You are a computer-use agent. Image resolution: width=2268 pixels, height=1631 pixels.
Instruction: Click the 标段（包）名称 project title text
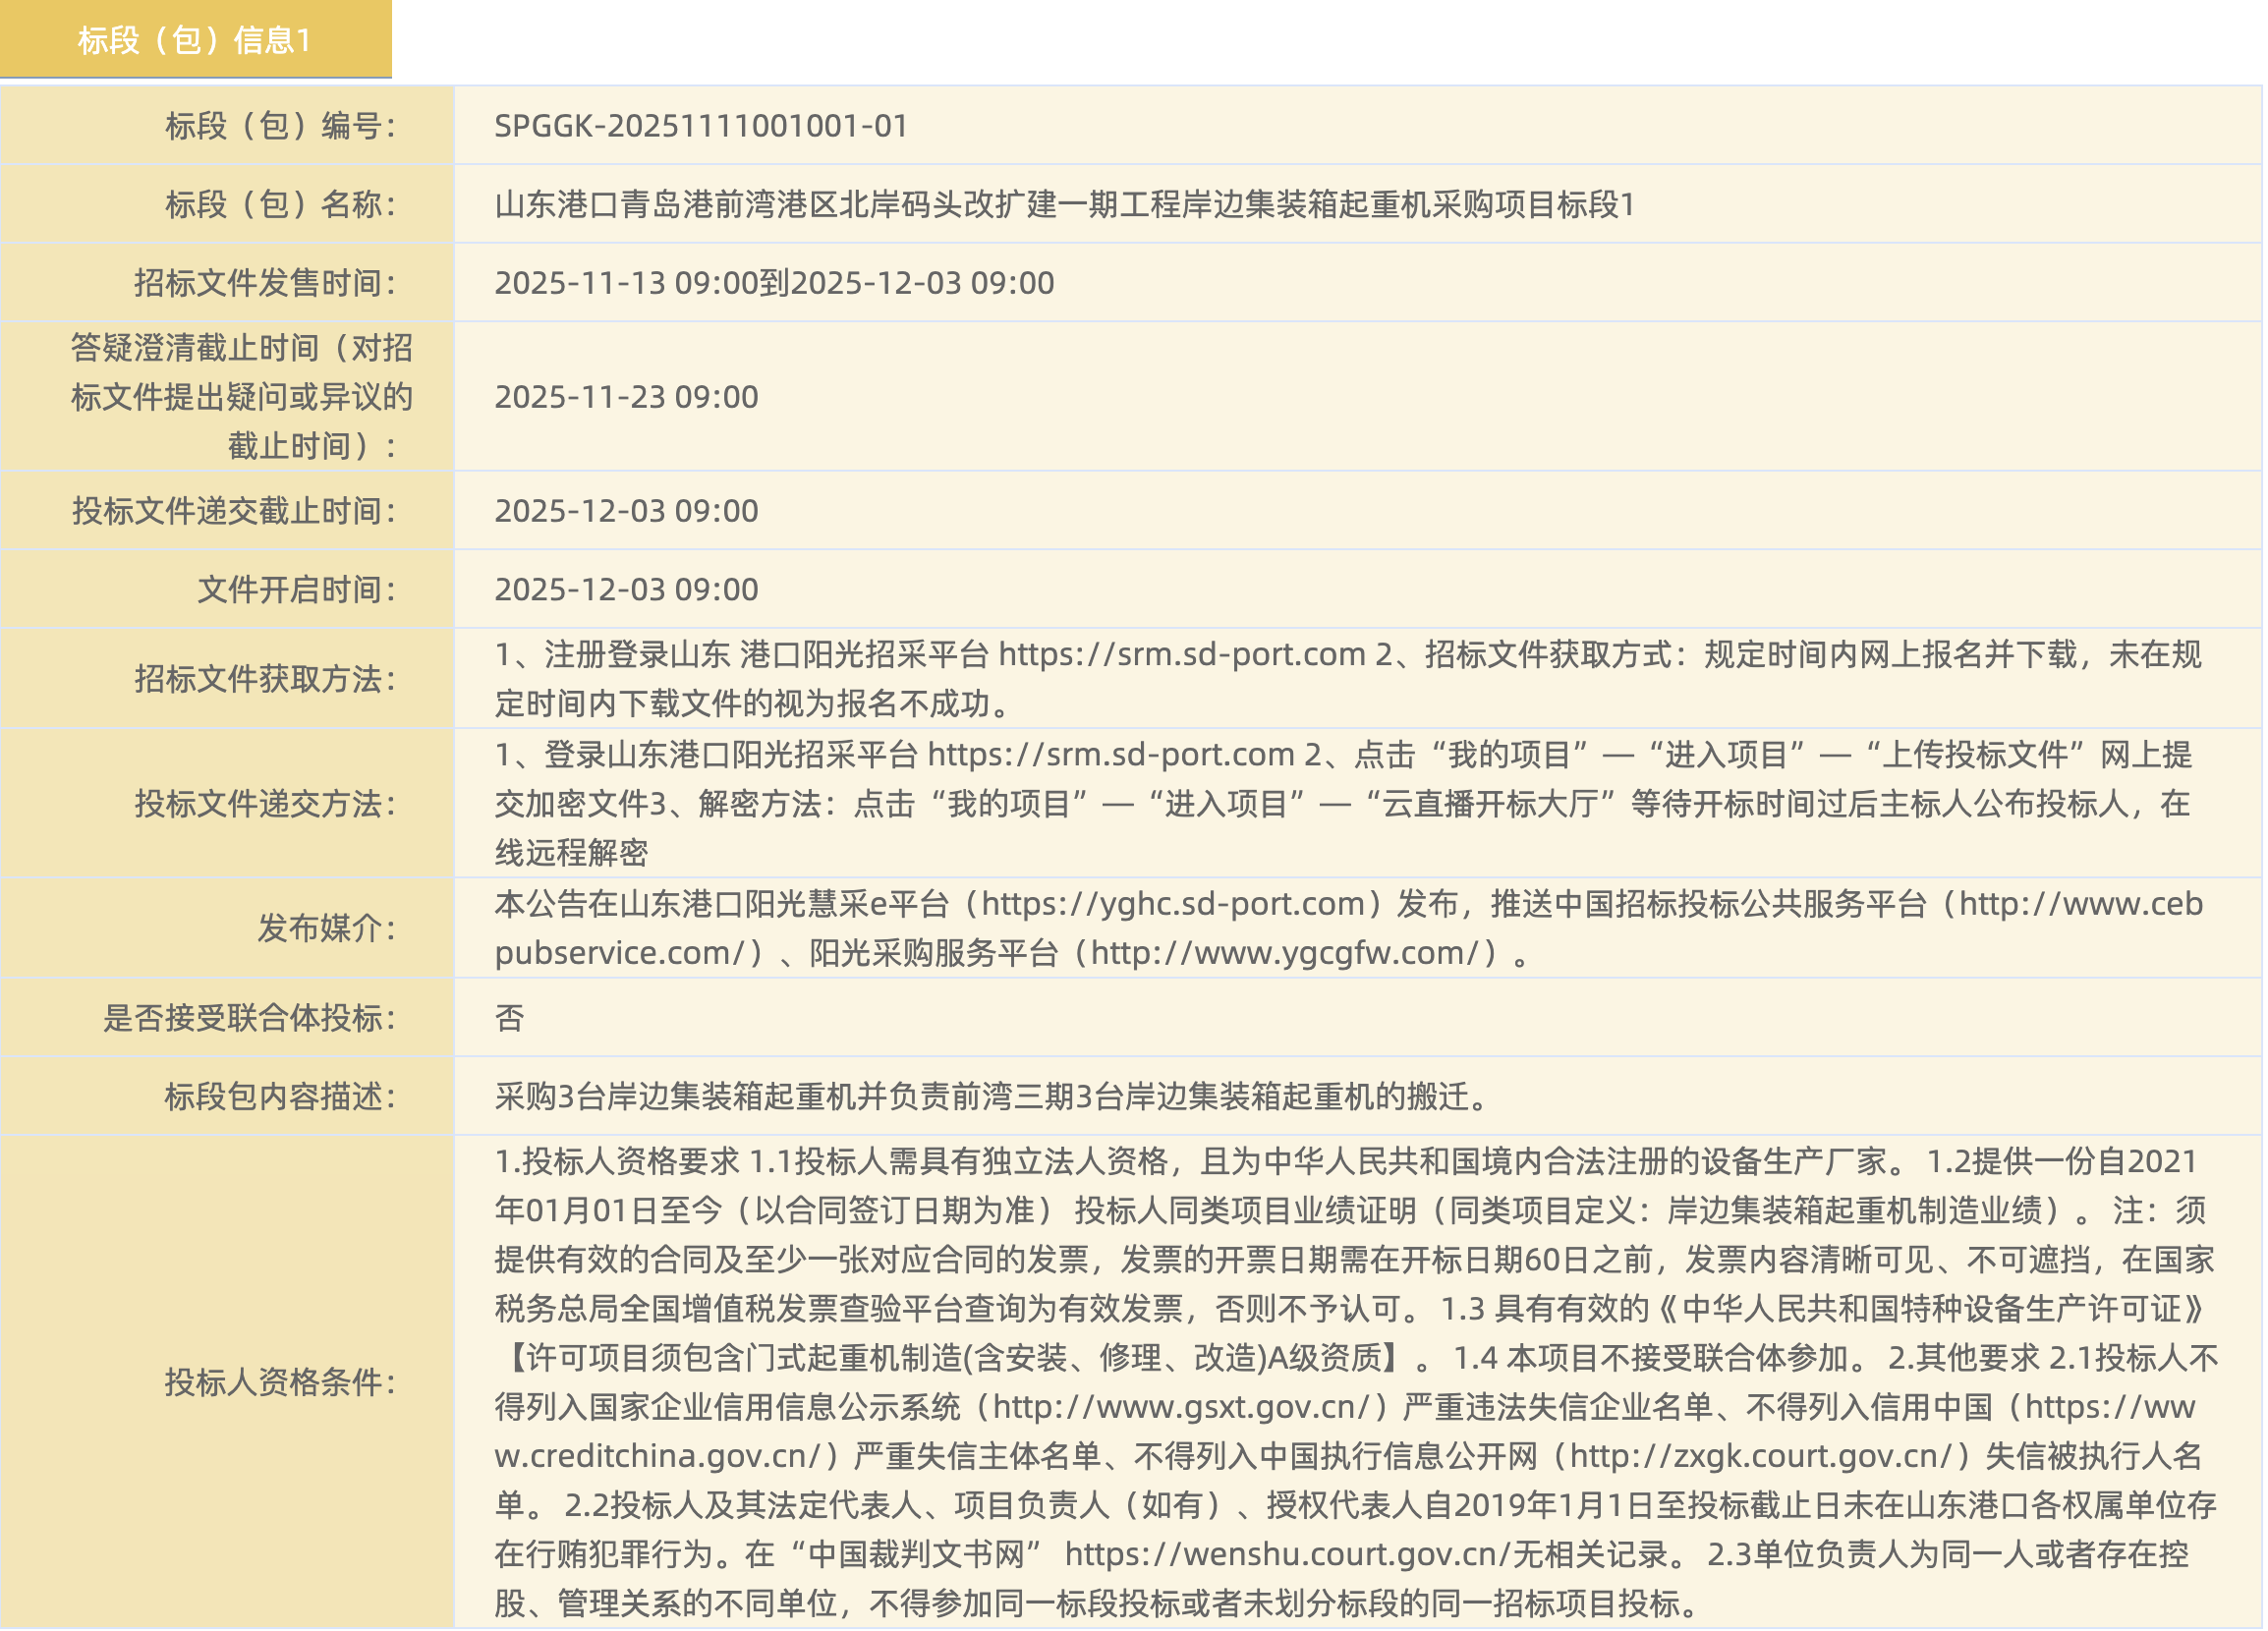[1064, 205]
